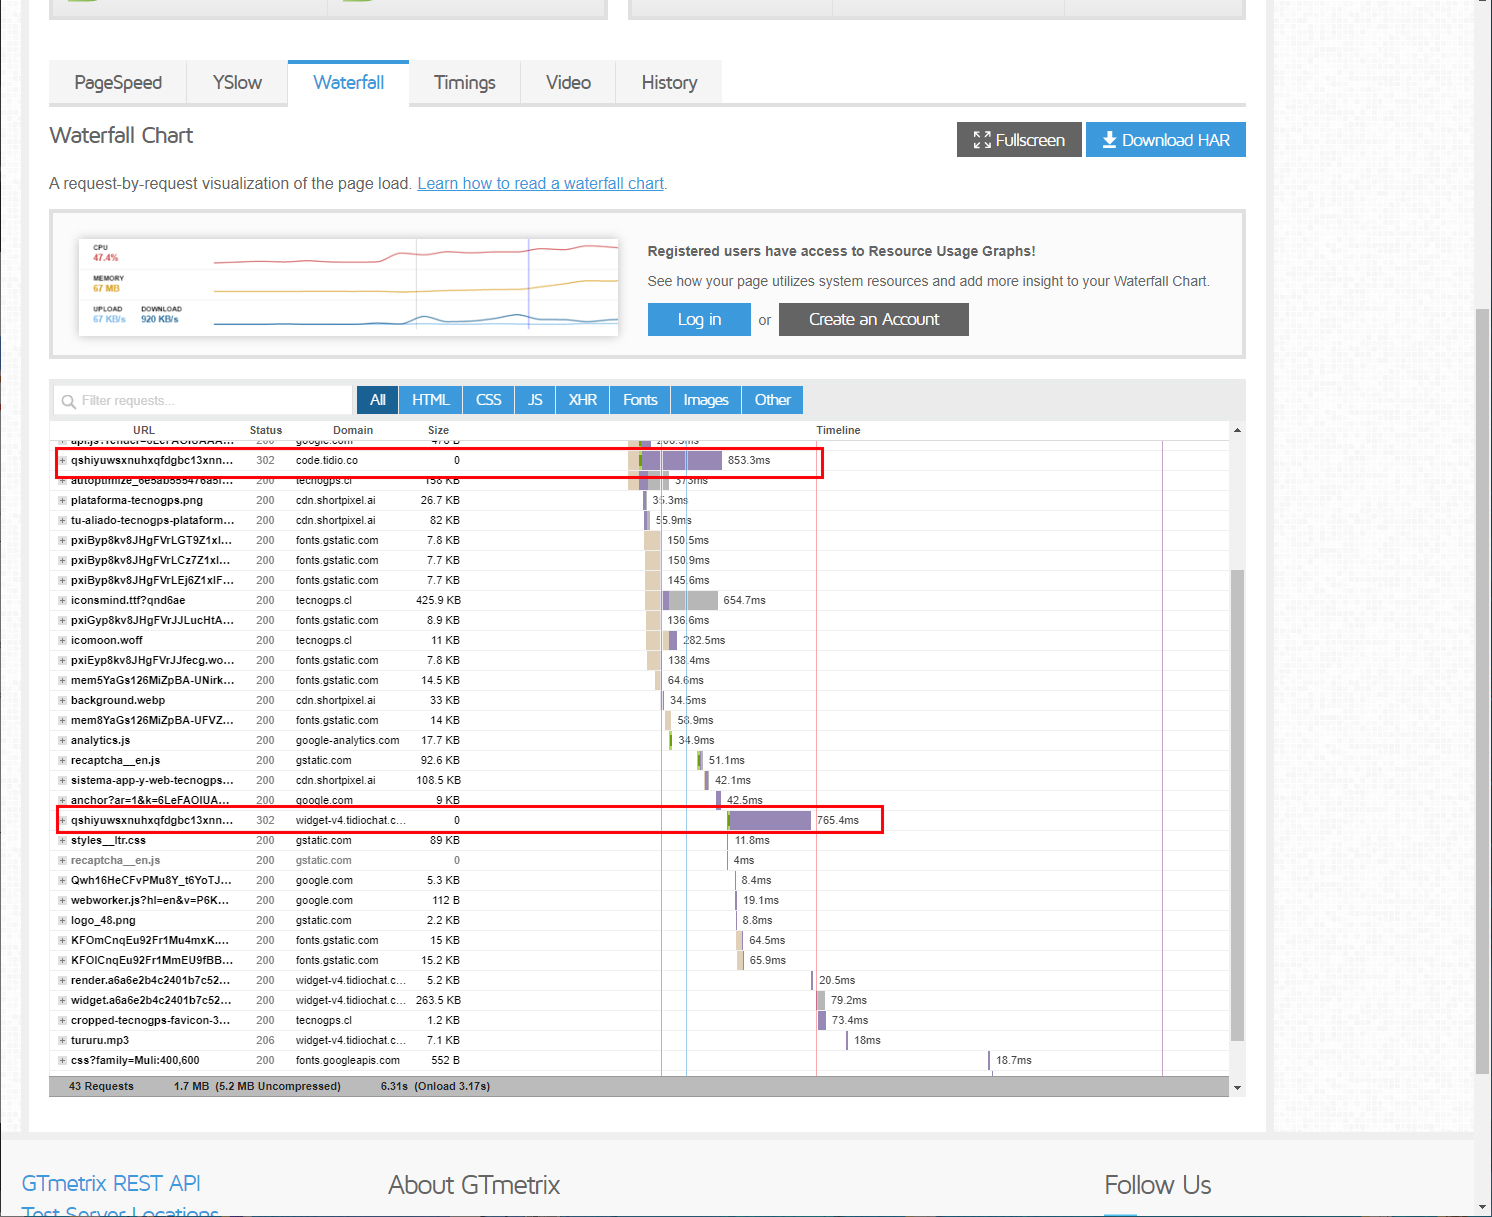Screen dimensions: 1492x1217
Task: Click the cropped-tecnogps-favicon request name
Action: coord(151,1020)
